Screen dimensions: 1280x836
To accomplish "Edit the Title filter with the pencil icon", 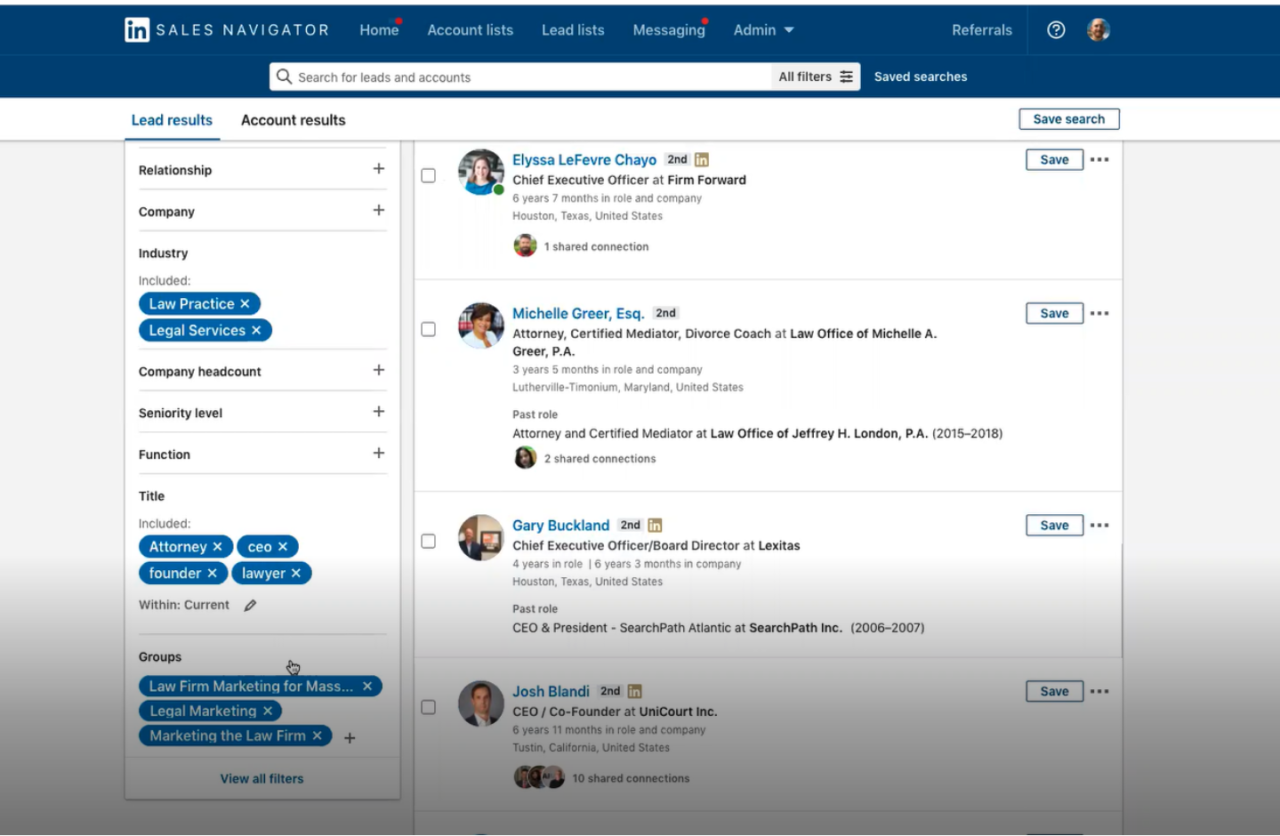I will [x=249, y=605].
